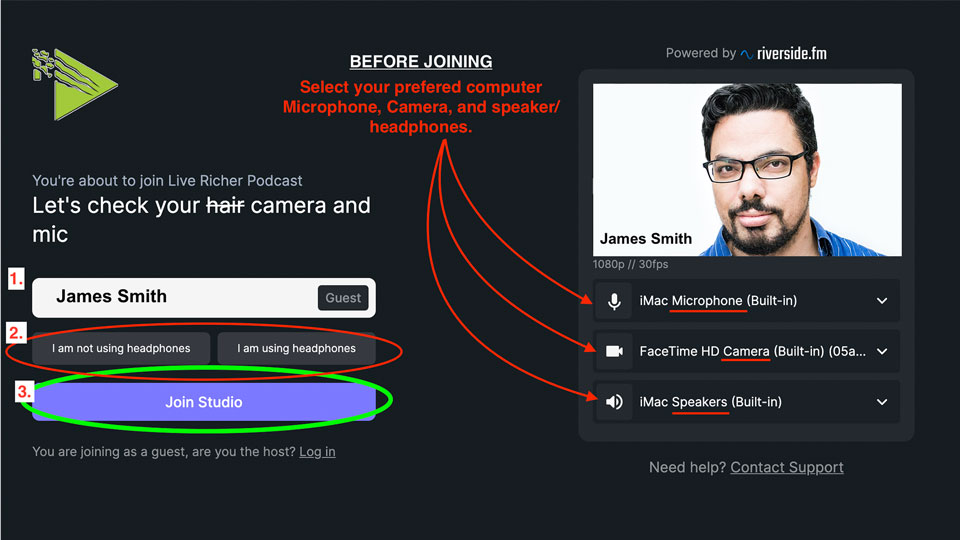
Task: Click the Guest badge in name field
Action: tap(343, 298)
